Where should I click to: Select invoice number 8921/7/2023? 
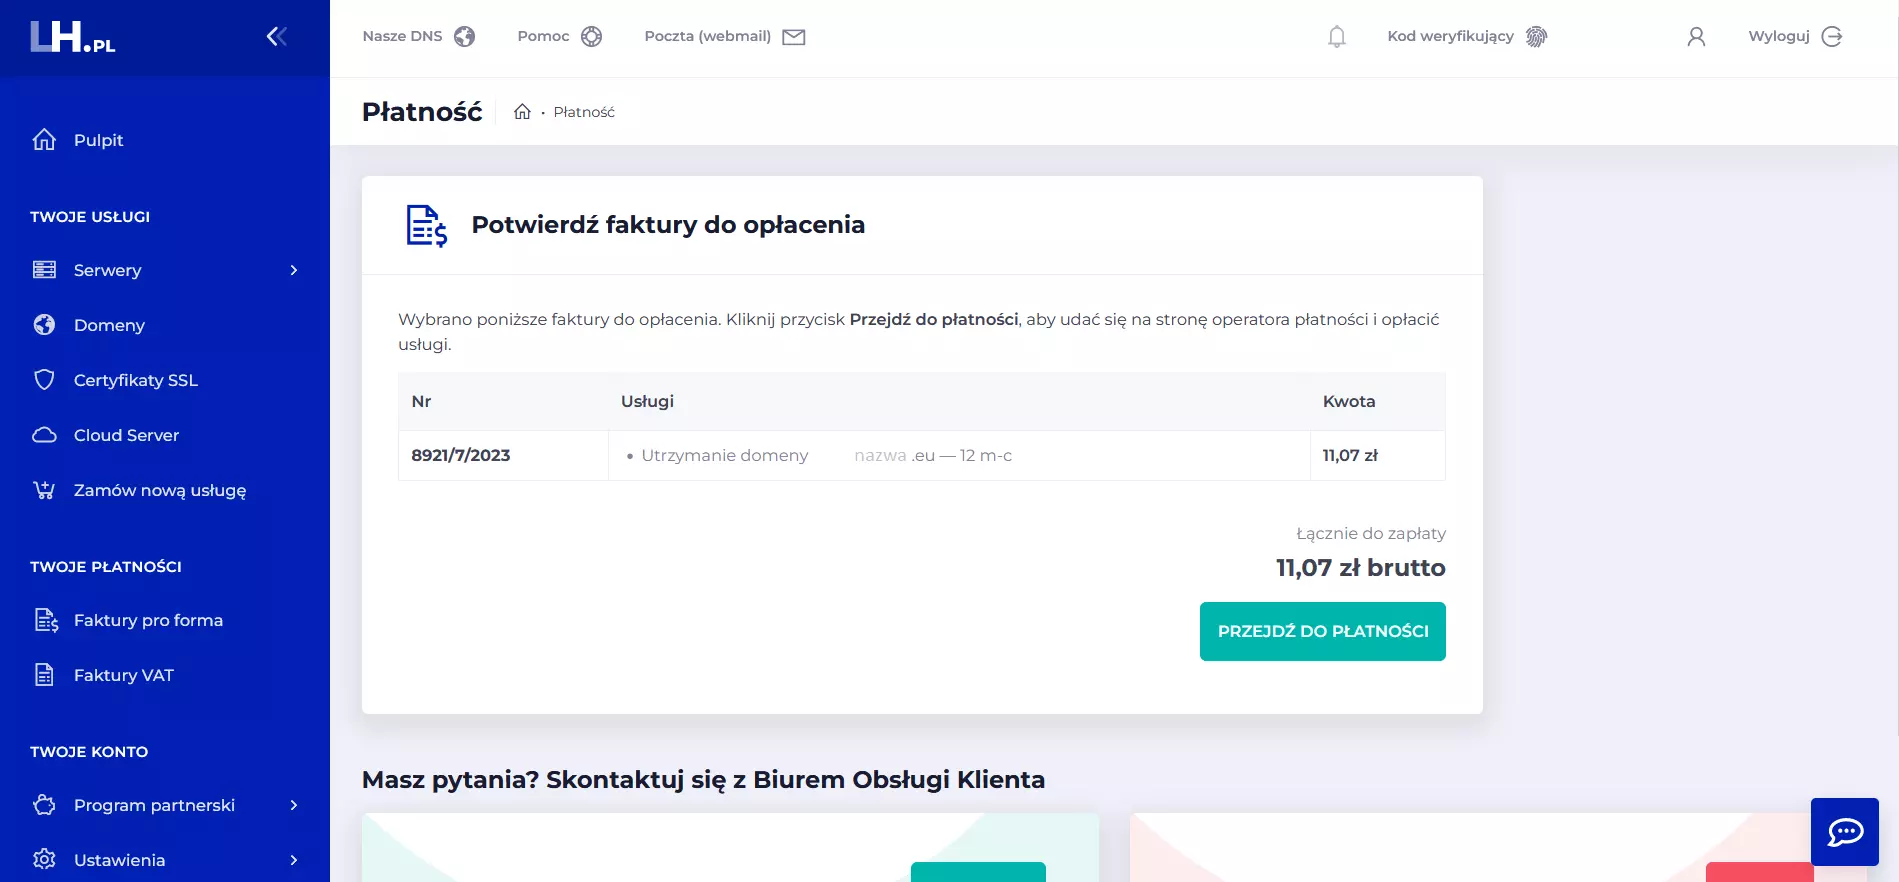pyautogui.click(x=461, y=455)
